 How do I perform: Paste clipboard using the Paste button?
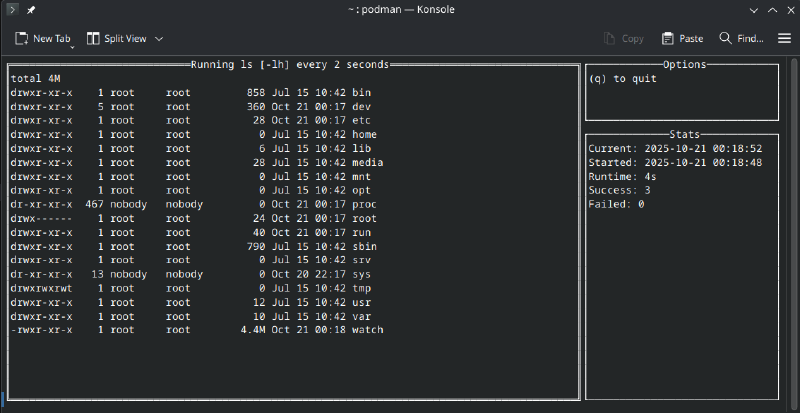pyautogui.click(x=682, y=39)
